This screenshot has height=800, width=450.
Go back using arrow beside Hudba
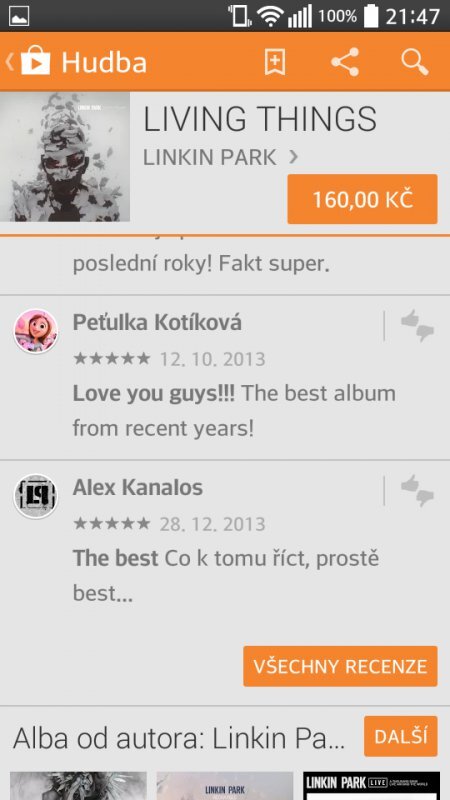coord(9,62)
